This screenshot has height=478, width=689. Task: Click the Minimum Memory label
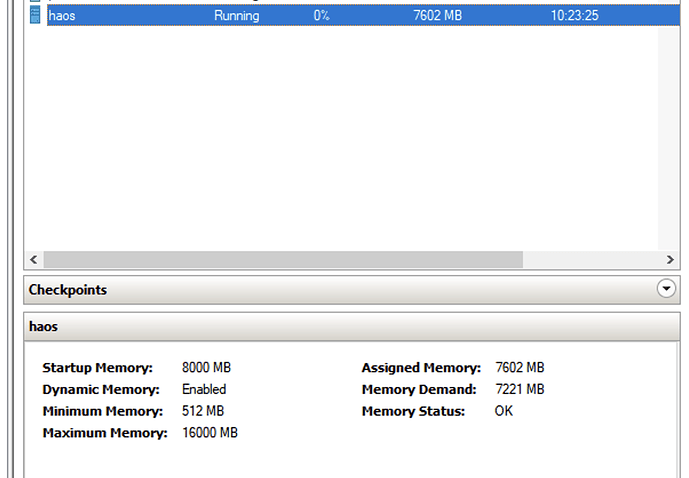click(x=103, y=411)
